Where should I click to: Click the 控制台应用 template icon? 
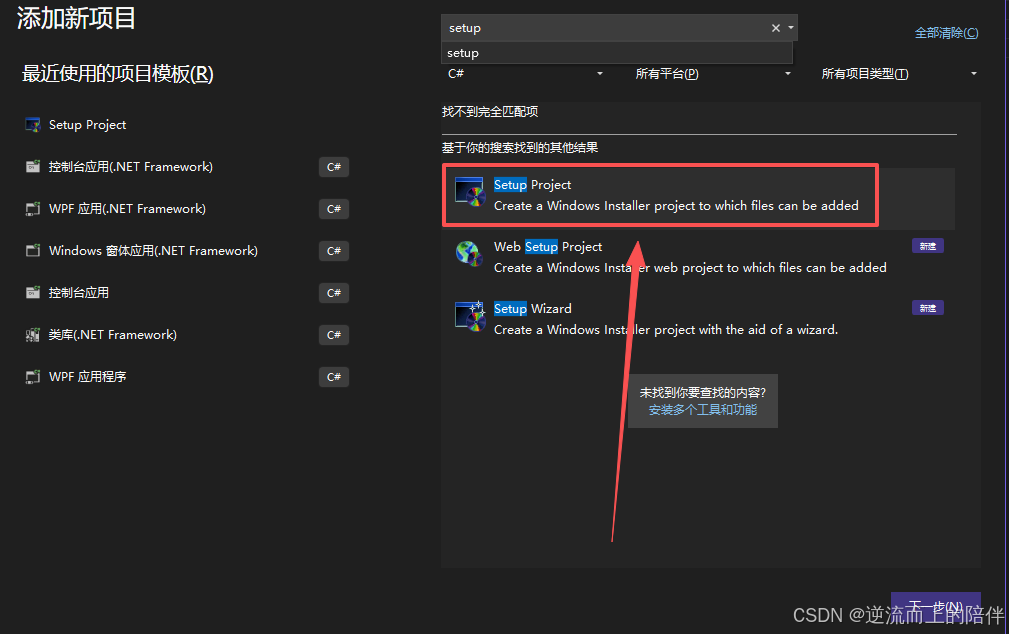coord(33,293)
